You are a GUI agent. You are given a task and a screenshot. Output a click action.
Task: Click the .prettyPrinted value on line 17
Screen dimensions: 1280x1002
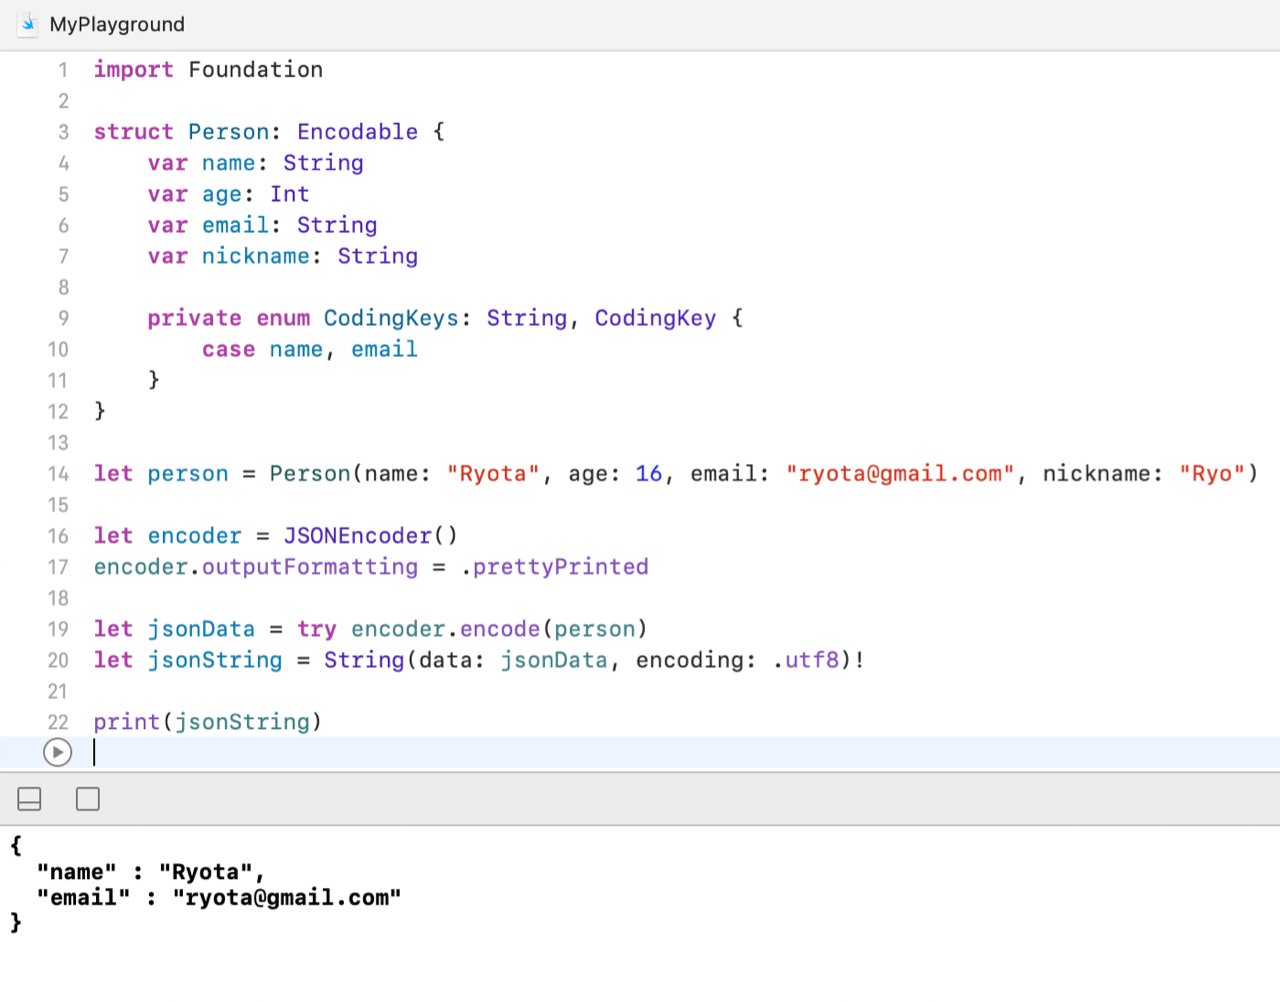pyautogui.click(x=555, y=567)
